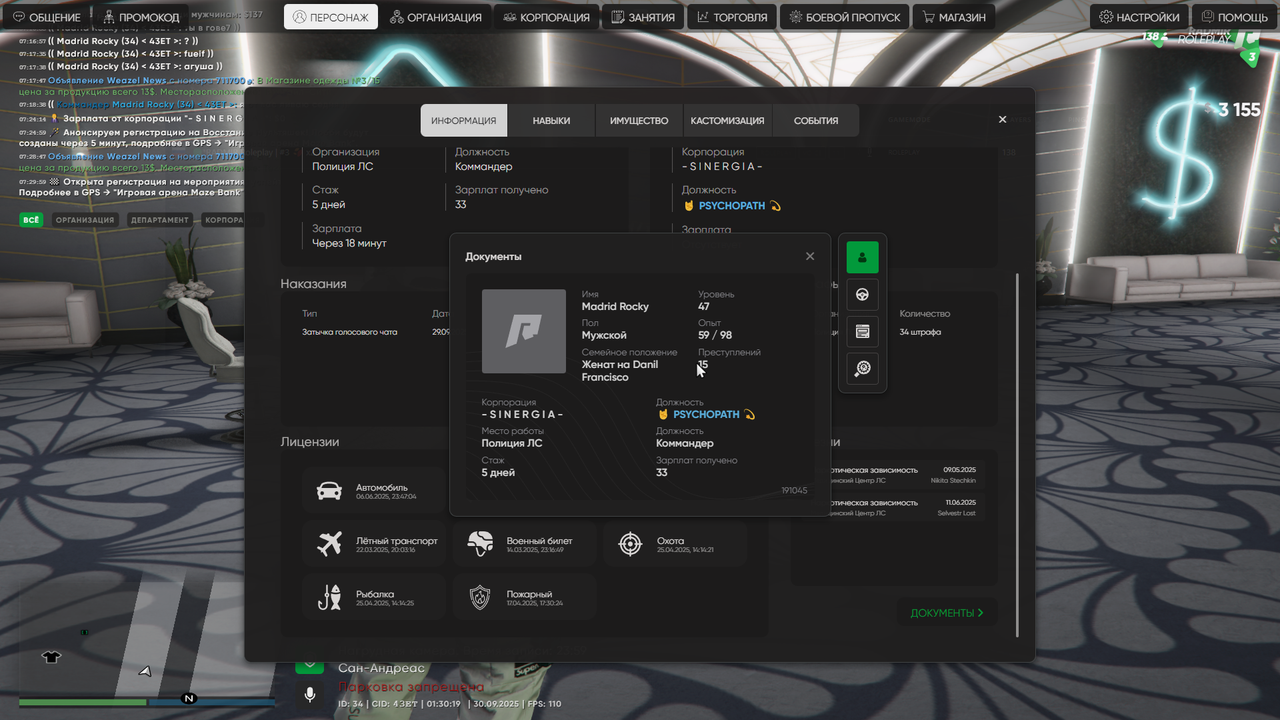The image size is (1280, 720).
Task: Click the Уровень value 47
Action: coord(704,307)
